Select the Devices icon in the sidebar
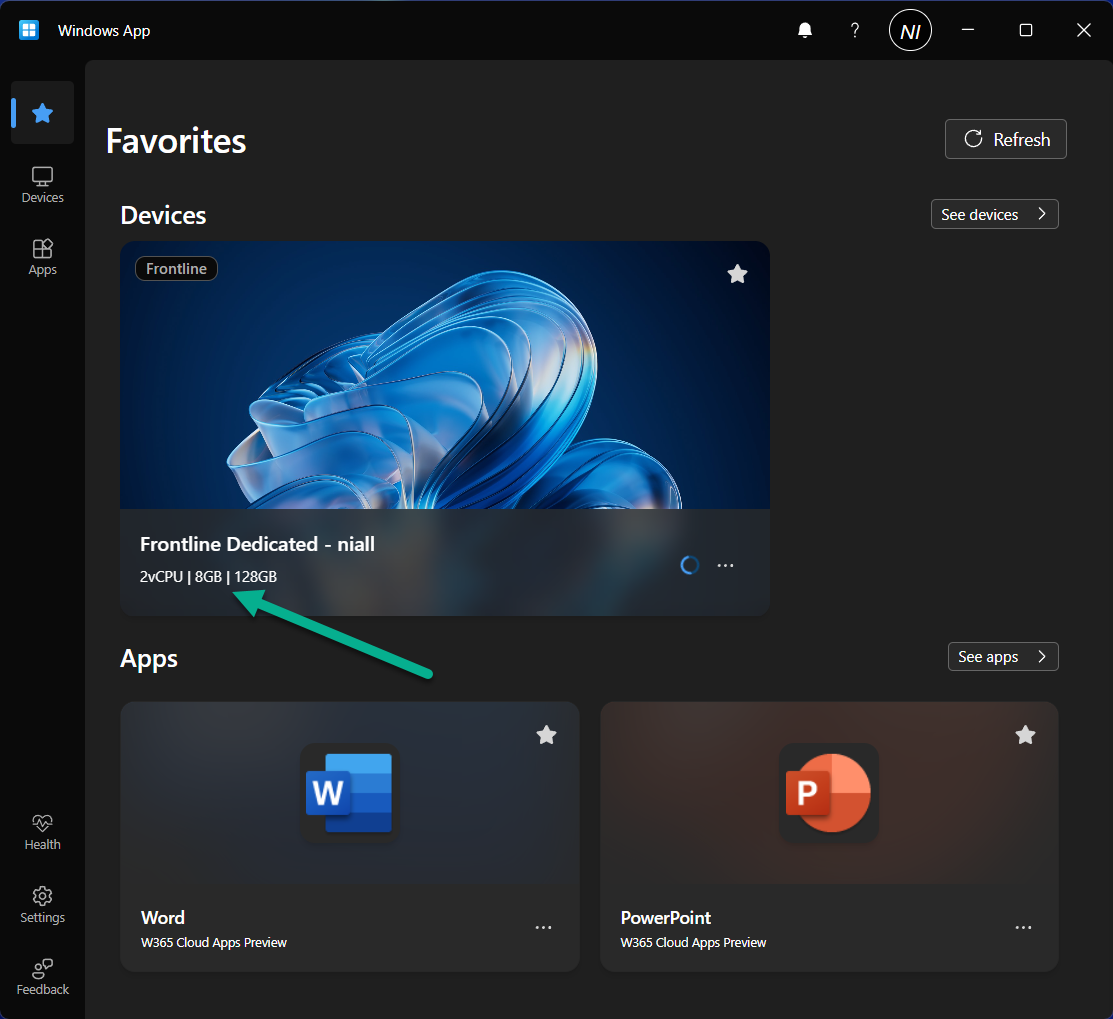 (x=42, y=184)
